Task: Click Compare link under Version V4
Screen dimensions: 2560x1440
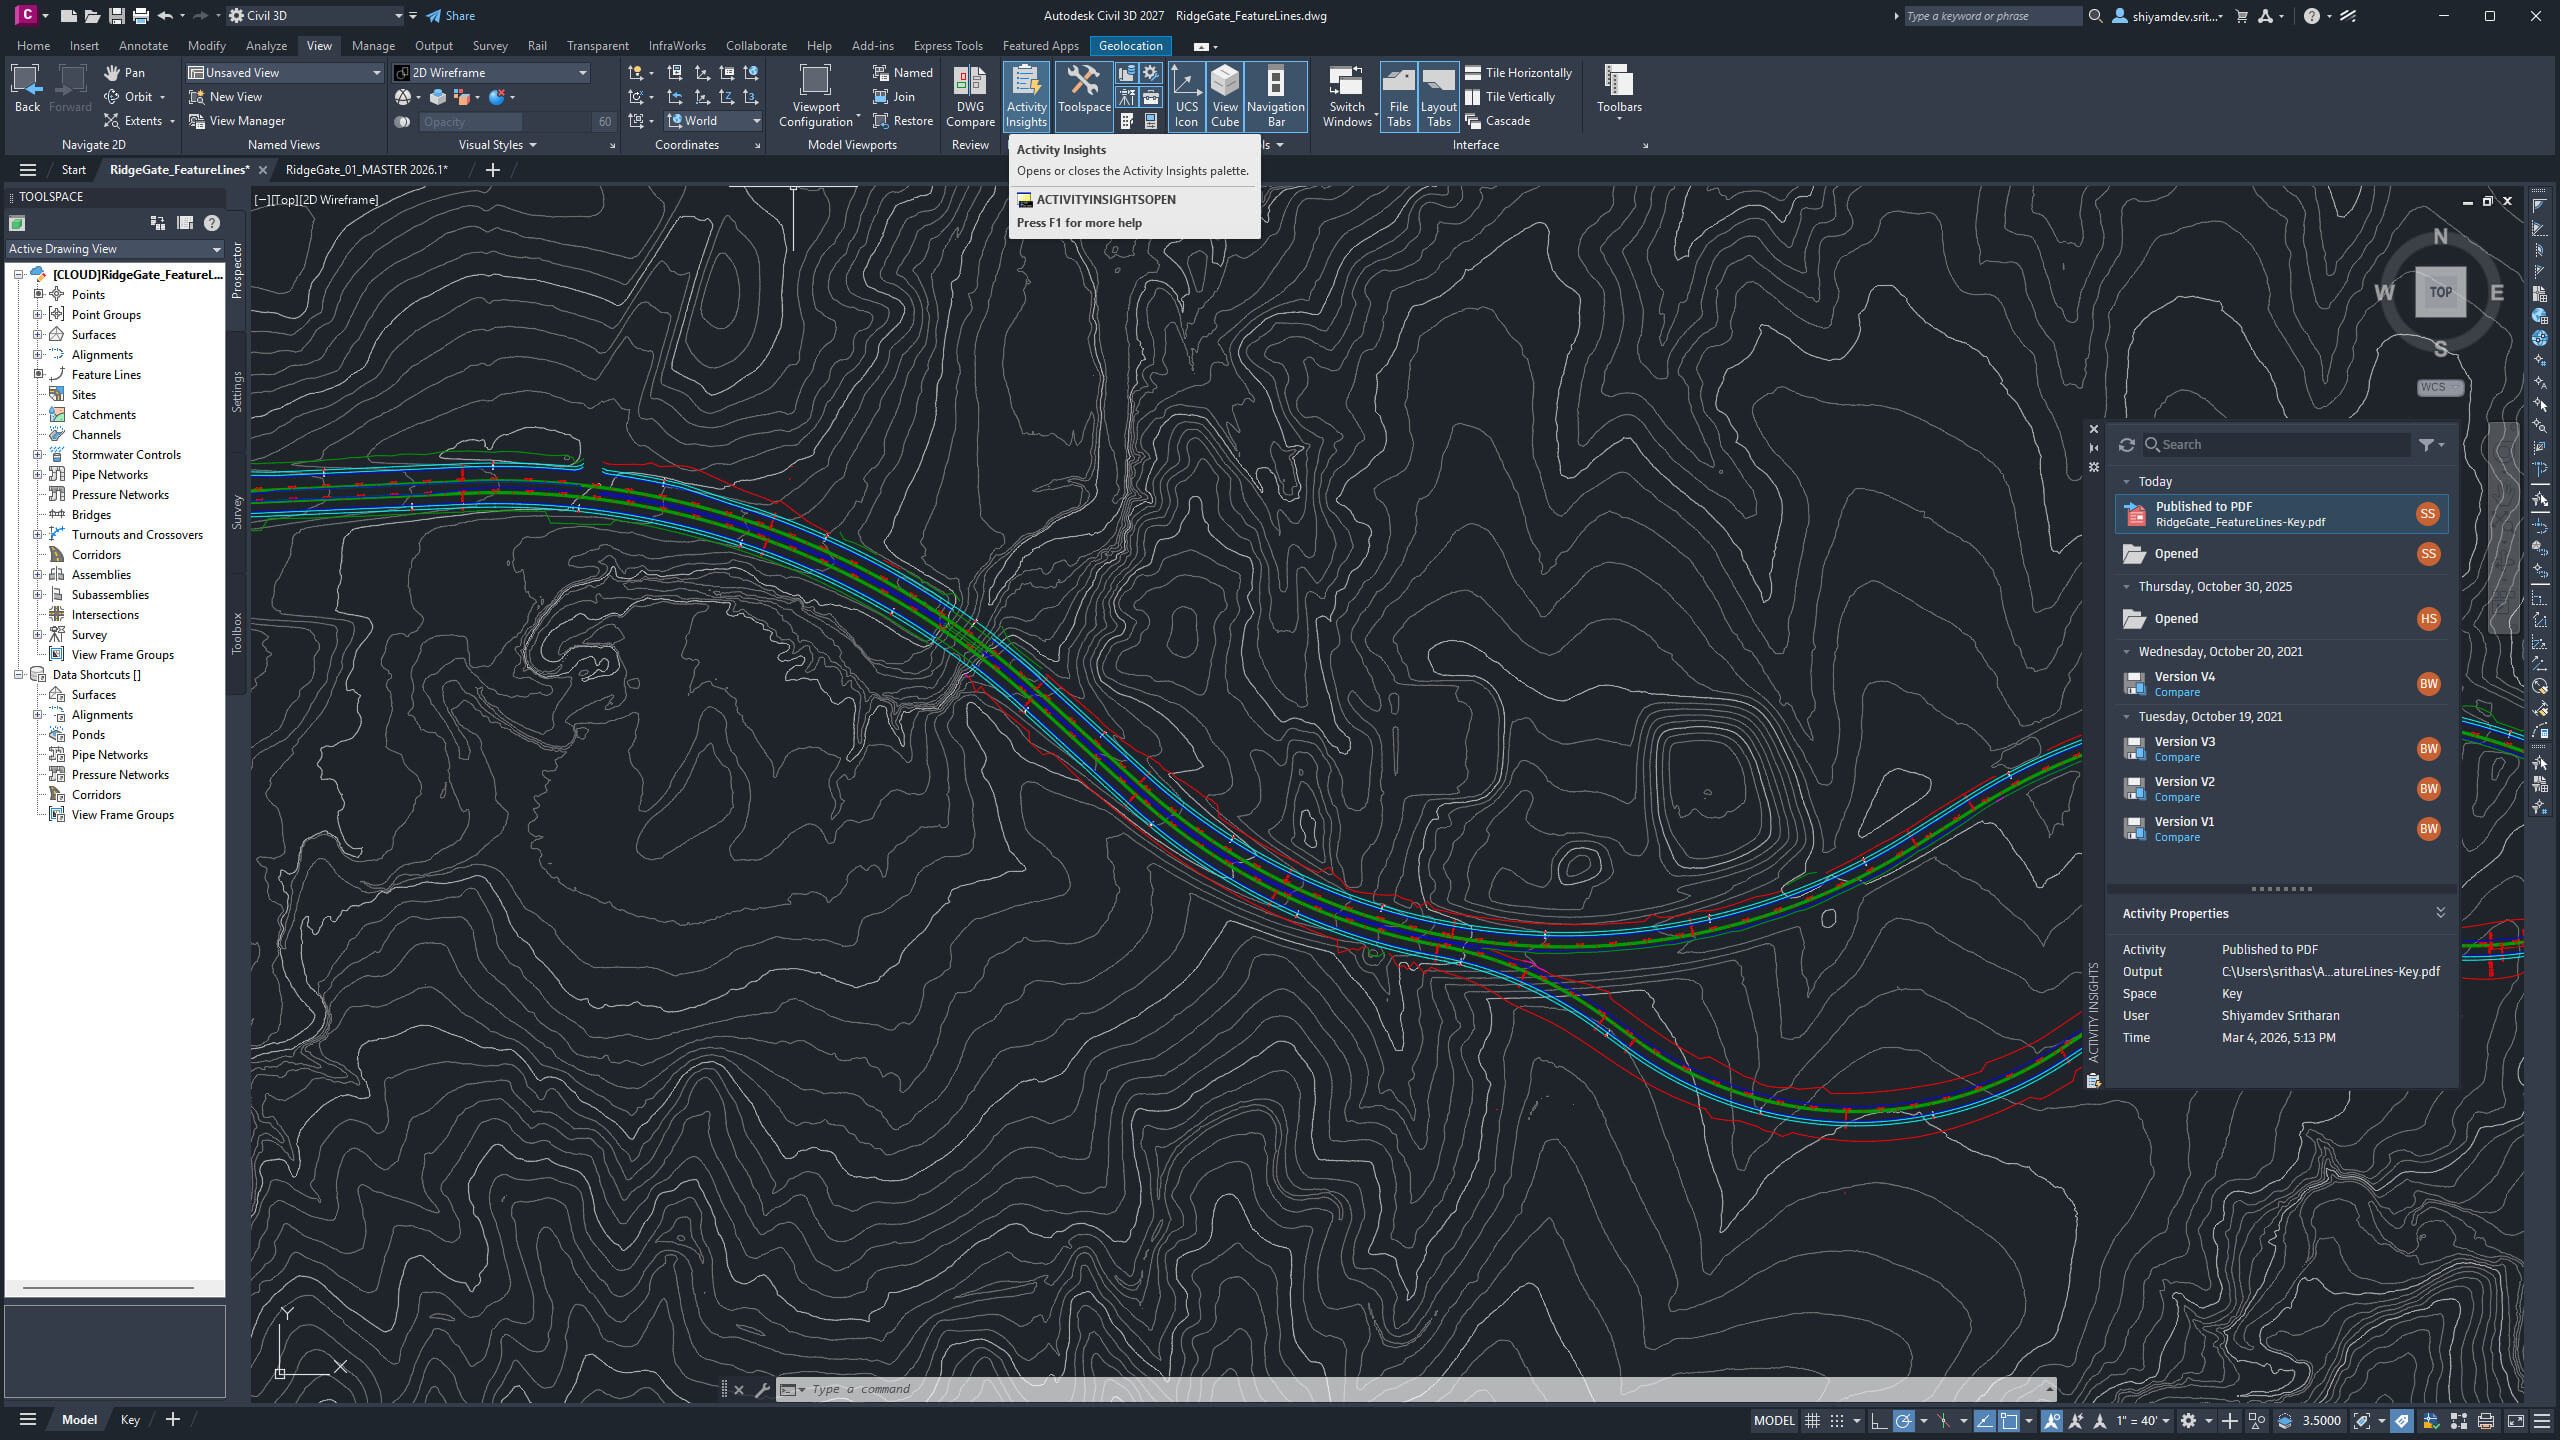Action: tap(2177, 693)
